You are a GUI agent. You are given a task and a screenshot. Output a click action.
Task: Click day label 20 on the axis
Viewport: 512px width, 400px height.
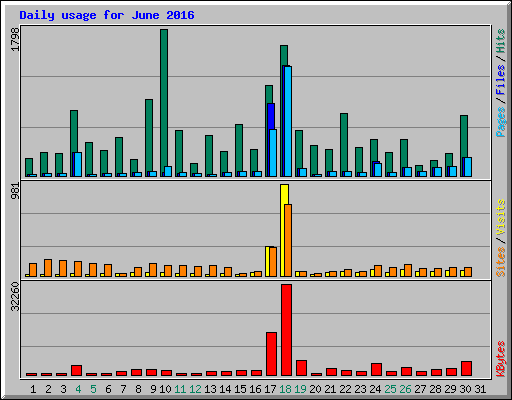pyautogui.click(x=315, y=389)
